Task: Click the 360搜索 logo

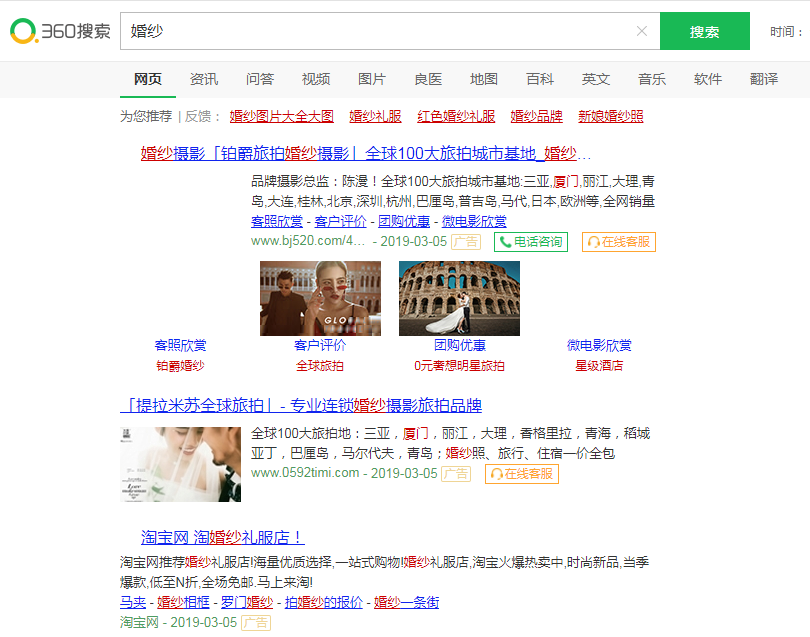Action: pyautogui.click(x=60, y=31)
